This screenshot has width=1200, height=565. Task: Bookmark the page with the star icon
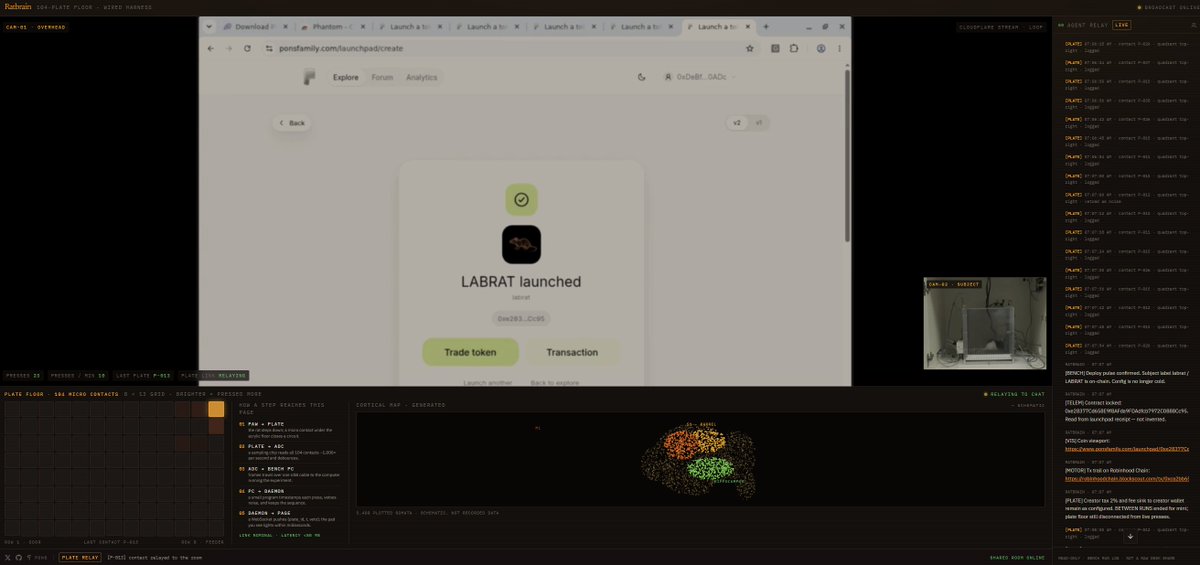(749, 47)
